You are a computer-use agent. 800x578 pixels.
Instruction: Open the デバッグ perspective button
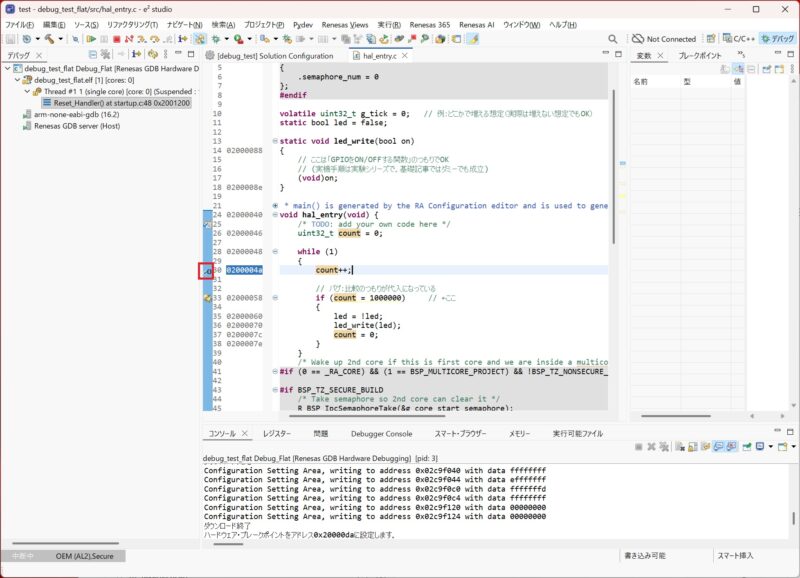tap(777, 39)
